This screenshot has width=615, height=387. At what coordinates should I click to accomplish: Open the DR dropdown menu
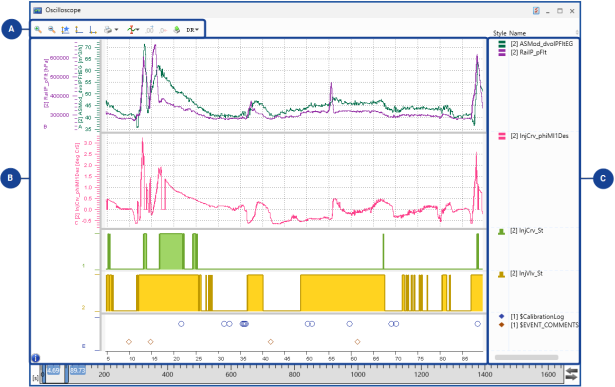pyautogui.click(x=192, y=30)
